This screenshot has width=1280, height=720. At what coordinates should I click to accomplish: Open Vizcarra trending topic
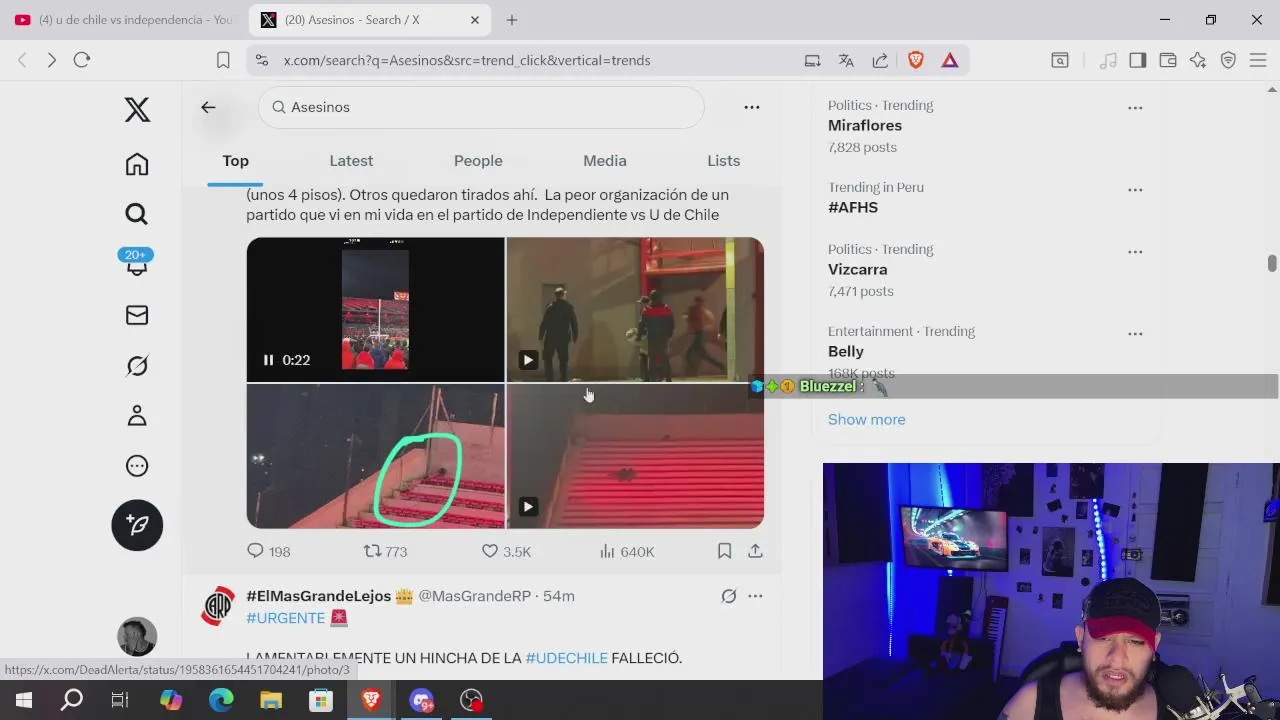tap(857, 269)
